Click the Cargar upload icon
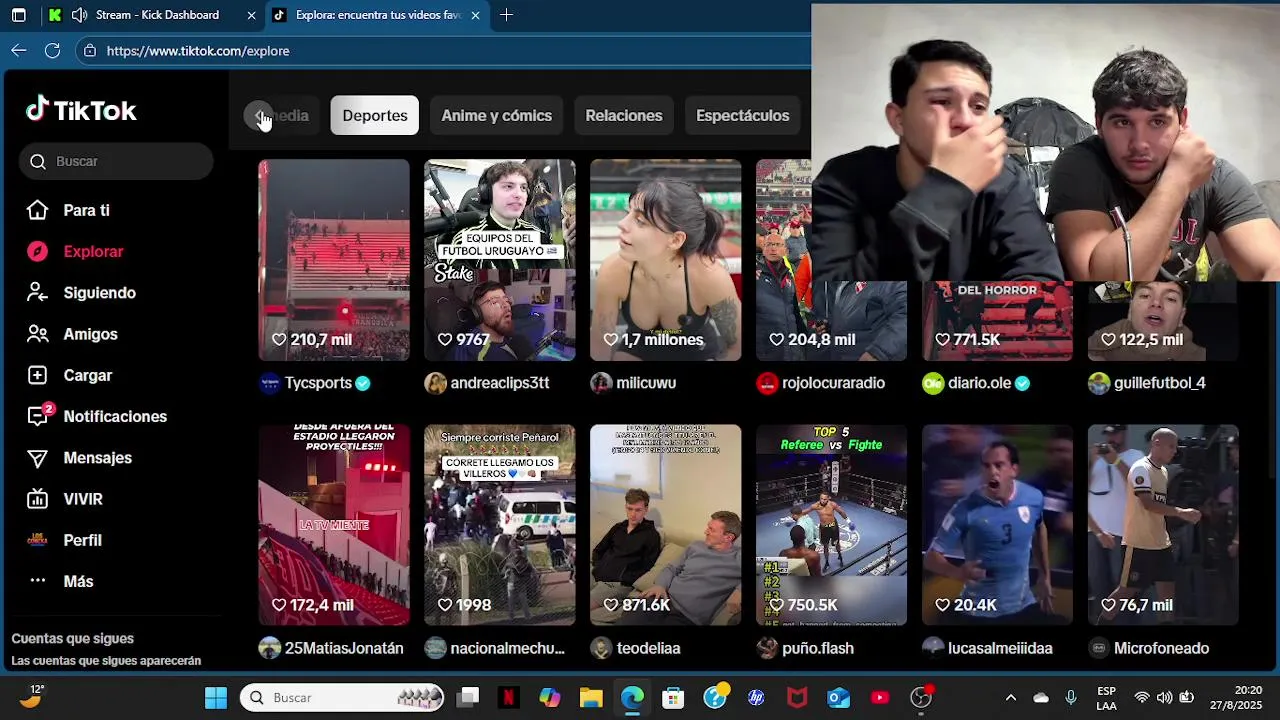Viewport: 1280px width, 720px height. pos(37,375)
